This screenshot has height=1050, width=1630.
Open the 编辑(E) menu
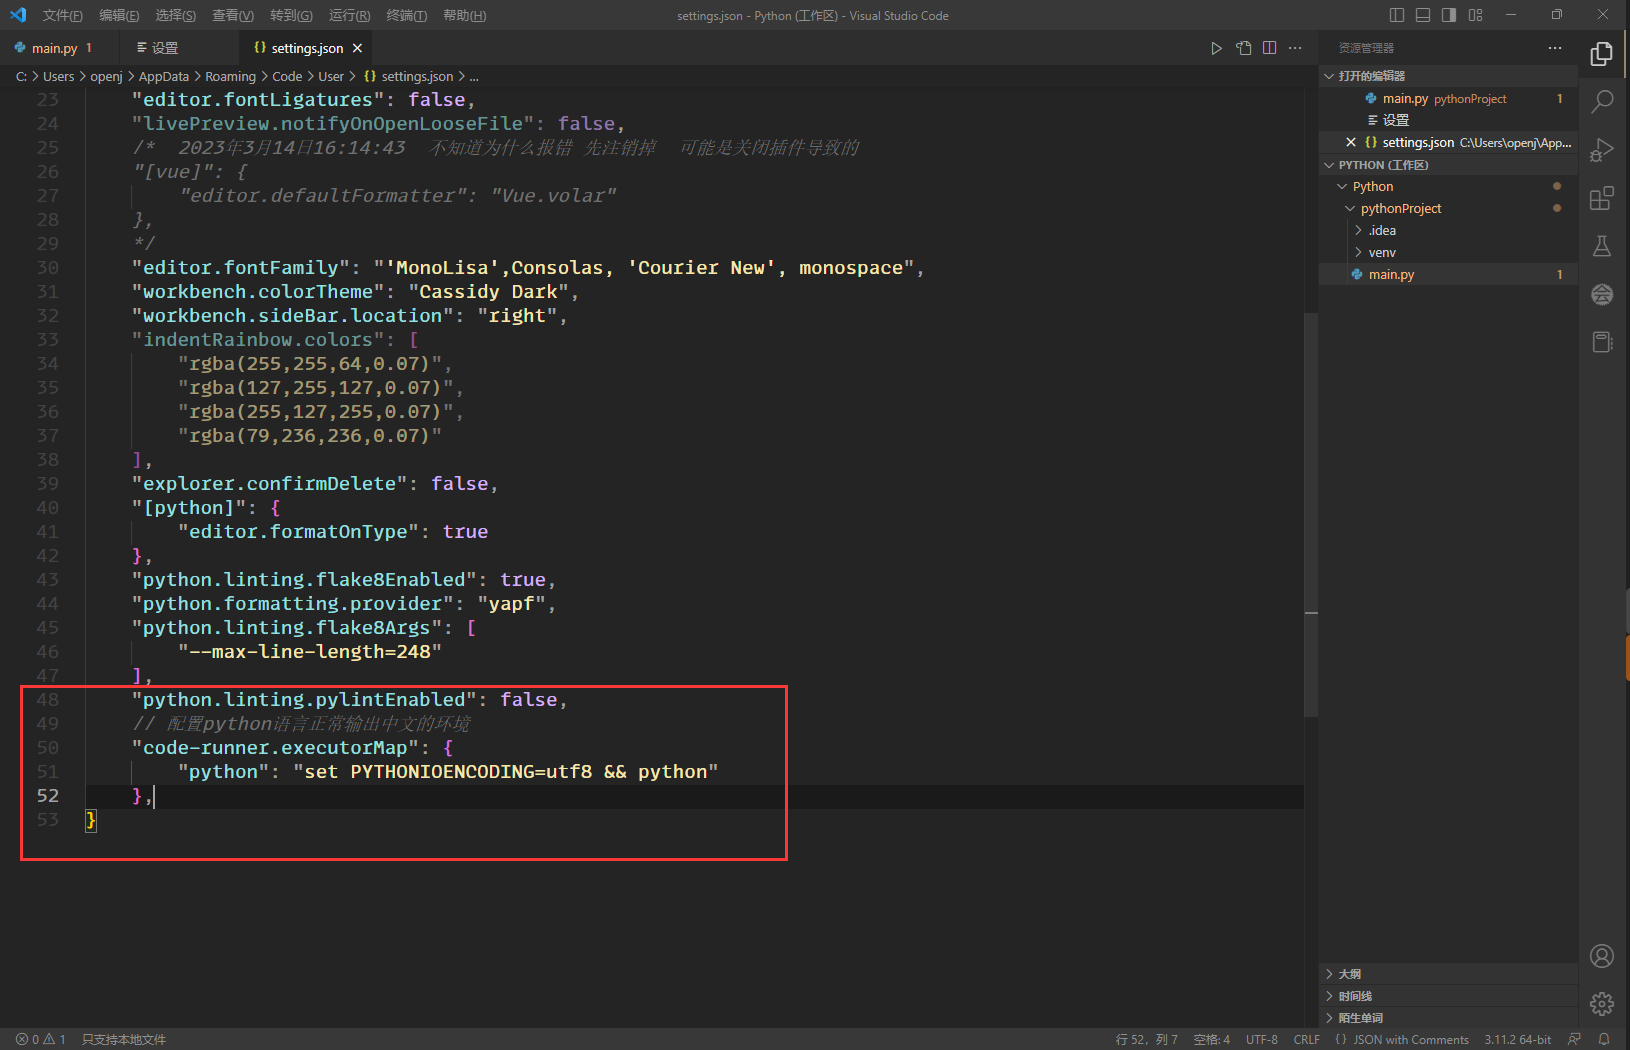pyautogui.click(x=119, y=15)
